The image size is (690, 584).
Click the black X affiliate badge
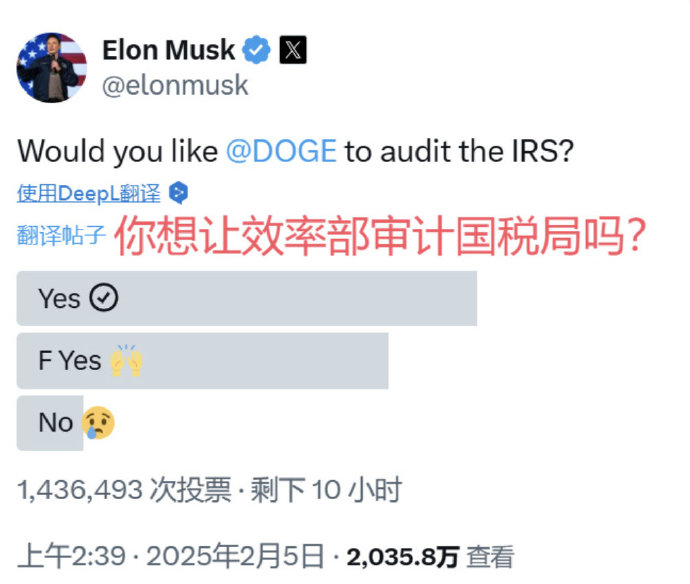[x=293, y=50]
